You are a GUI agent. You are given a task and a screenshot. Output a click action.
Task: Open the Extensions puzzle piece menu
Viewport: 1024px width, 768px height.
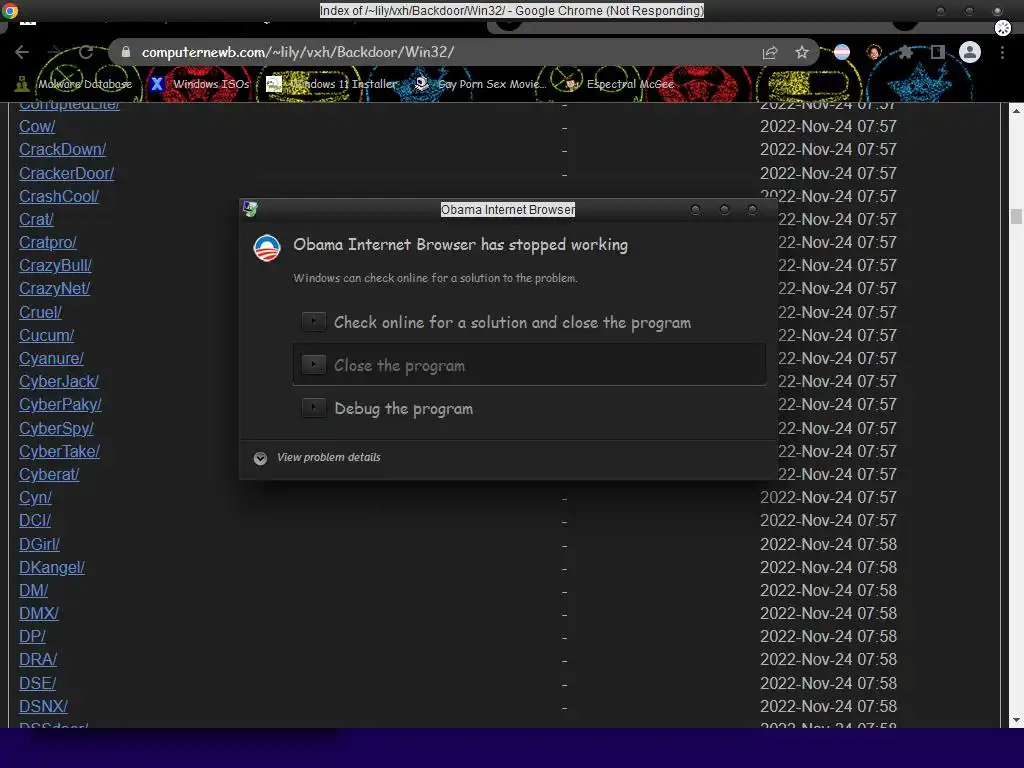point(905,52)
